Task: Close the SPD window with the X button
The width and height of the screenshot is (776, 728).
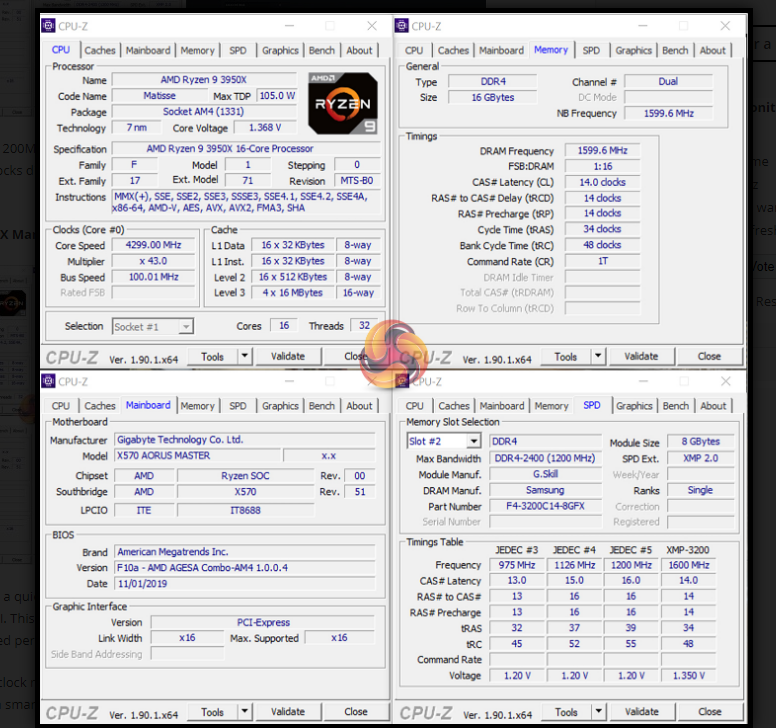Action: tap(726, 381)
